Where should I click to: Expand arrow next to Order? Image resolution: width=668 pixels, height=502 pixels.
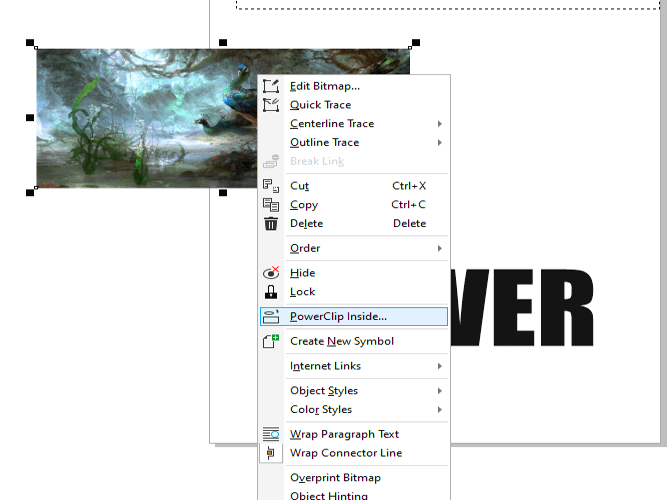[x=440, y=248]
